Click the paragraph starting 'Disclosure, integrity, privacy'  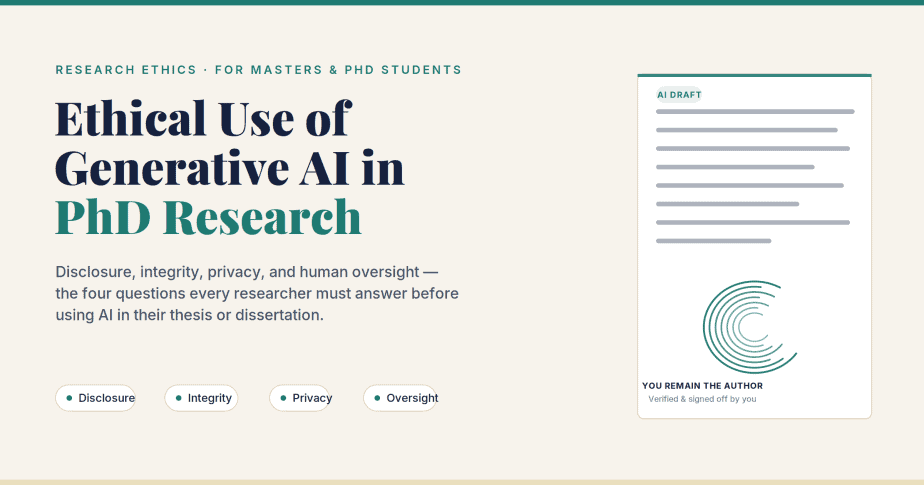[x=257, y=293]
